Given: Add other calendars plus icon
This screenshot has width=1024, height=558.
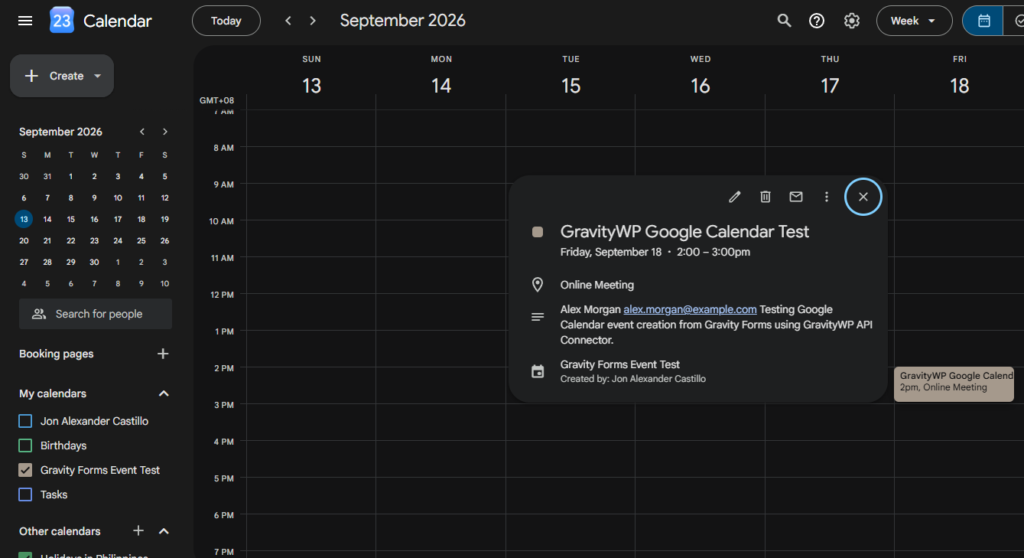Looking at the screenshot, I should 138,531.
